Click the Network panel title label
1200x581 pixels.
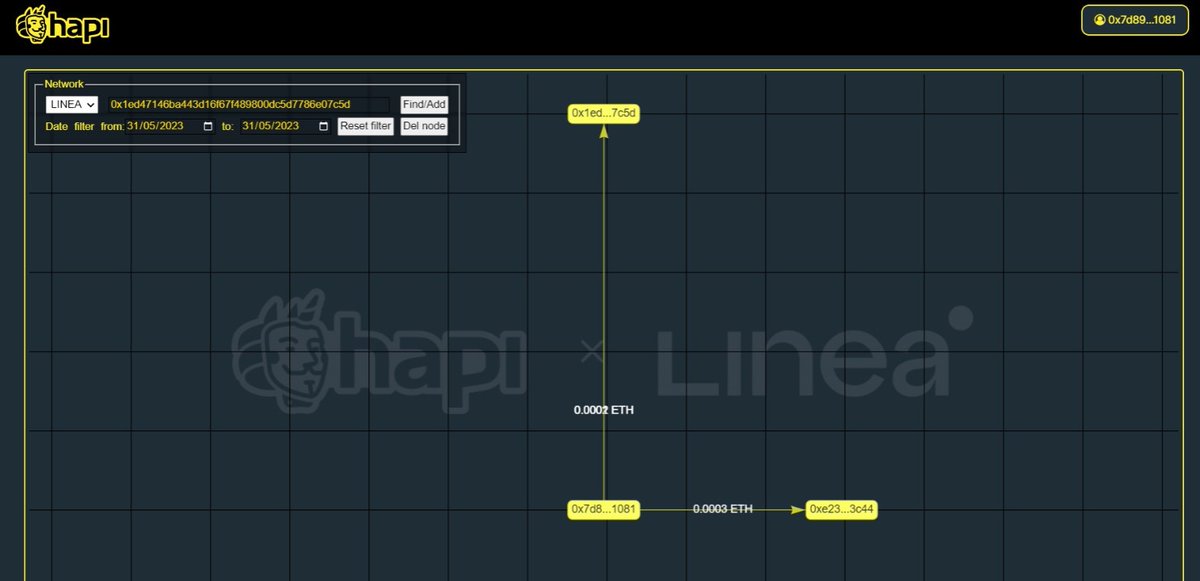[x=64, y=84]
